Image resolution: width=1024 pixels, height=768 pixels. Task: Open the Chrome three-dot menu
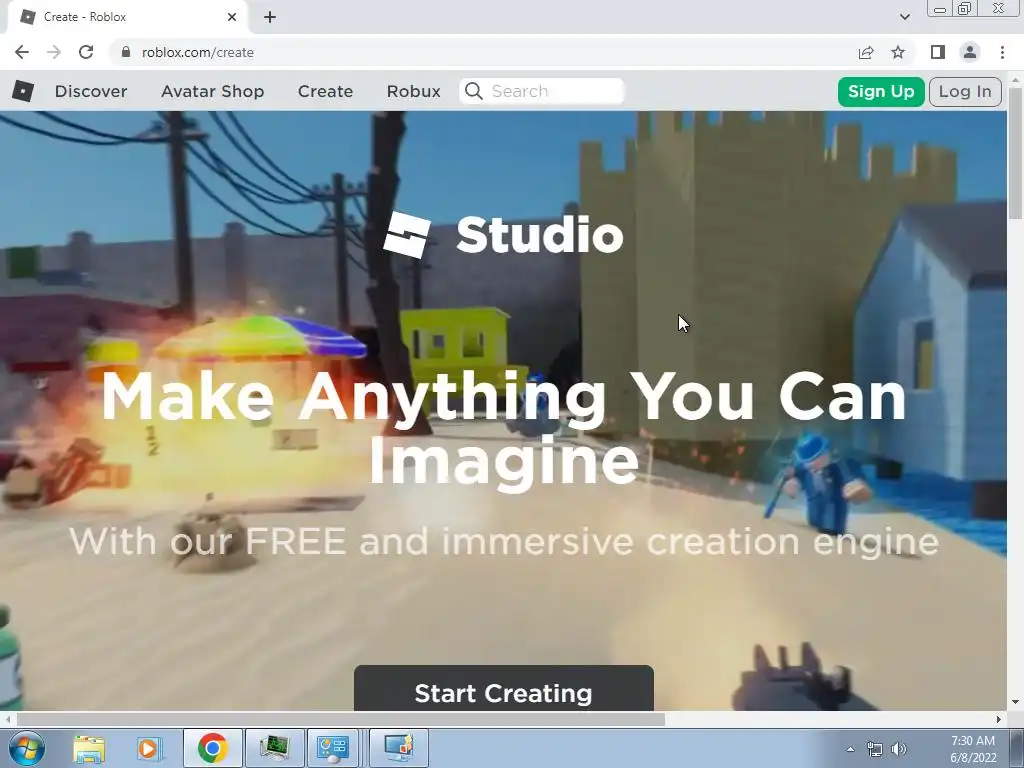point(1002,52)
